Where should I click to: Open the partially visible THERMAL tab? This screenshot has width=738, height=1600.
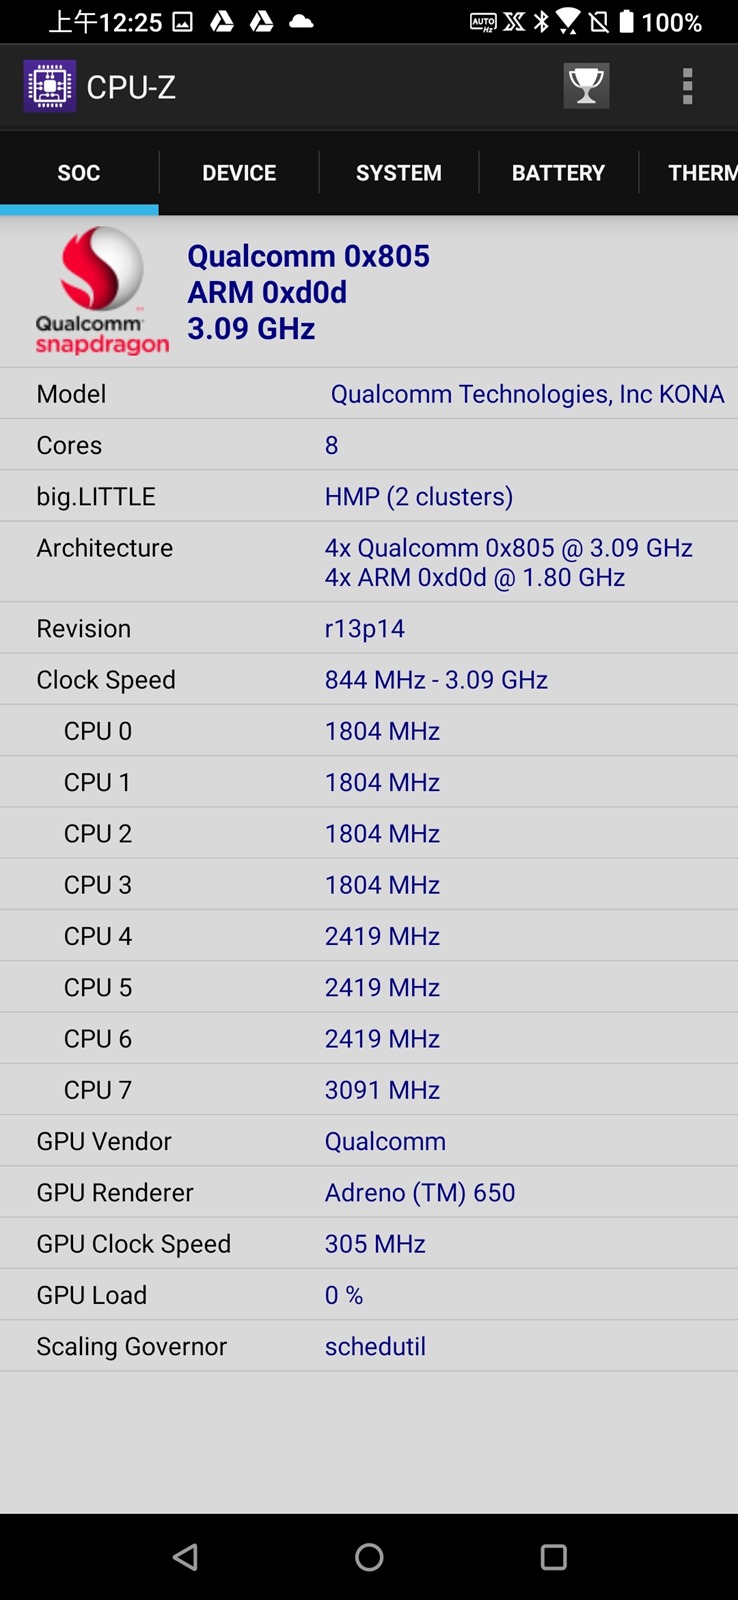[701, 173]
